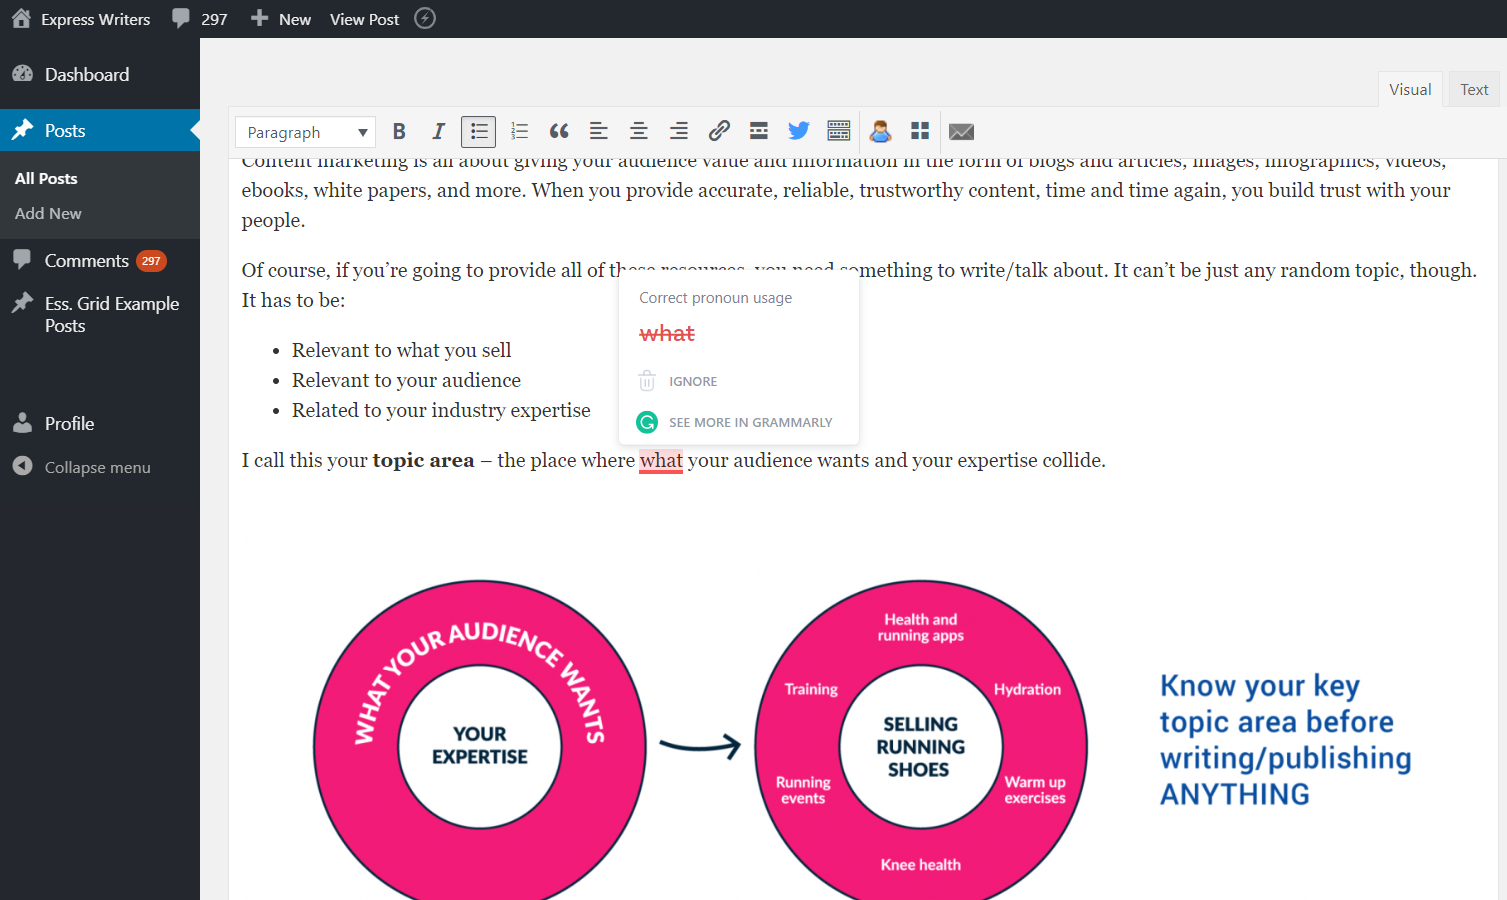1507x900 pixels.
Task: Open the New menu in the admin bar
Action: (280, 18)
